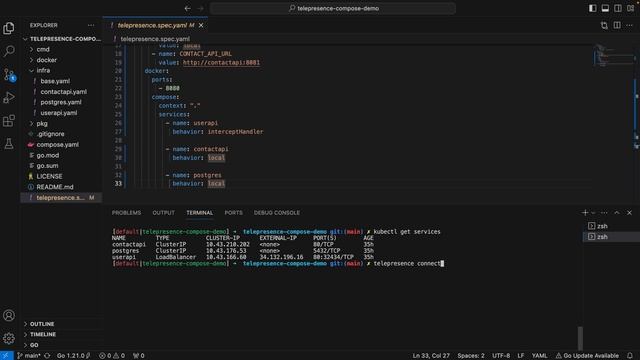The image size is (640, 360).
Task: Expand the GO section
Action: coord(61,345)
